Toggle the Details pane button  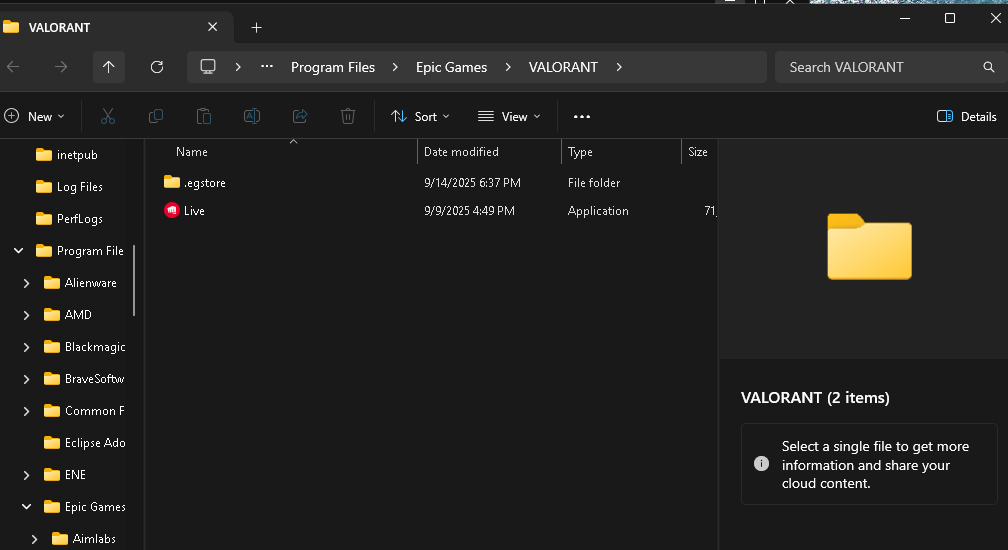966,116
